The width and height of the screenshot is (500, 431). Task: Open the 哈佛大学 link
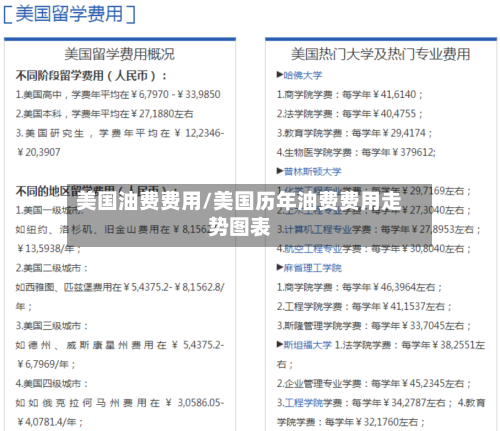(303, 75)
